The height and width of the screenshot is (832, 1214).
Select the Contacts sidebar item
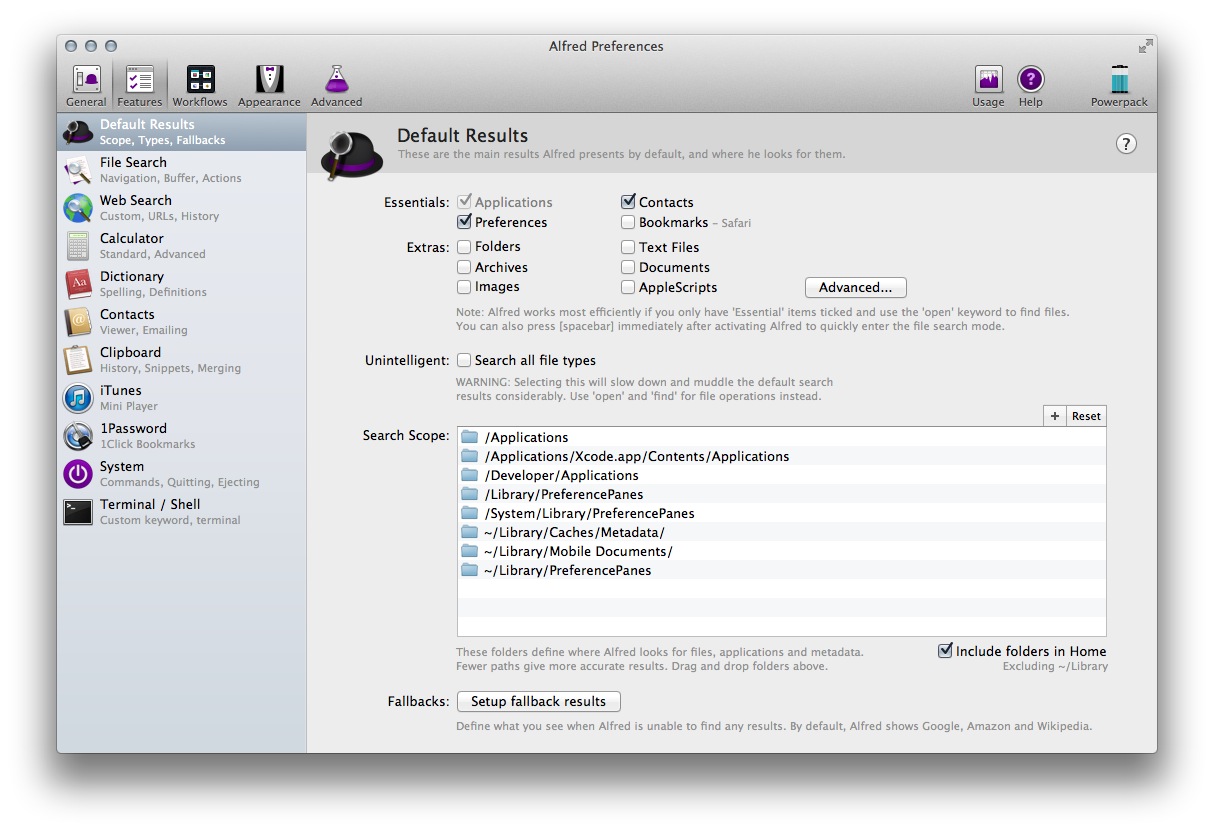click(182, 322)
